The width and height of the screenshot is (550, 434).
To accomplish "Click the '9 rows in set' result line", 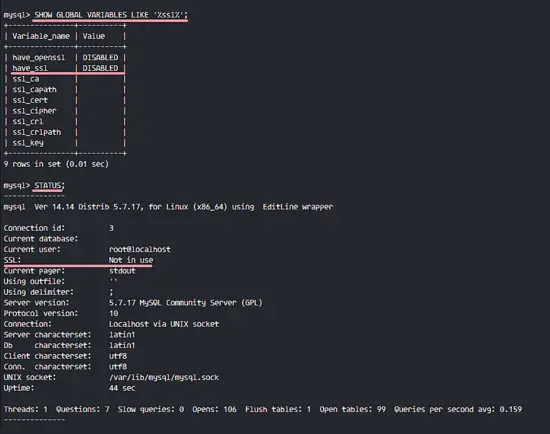I will click(x=56, y=164).
